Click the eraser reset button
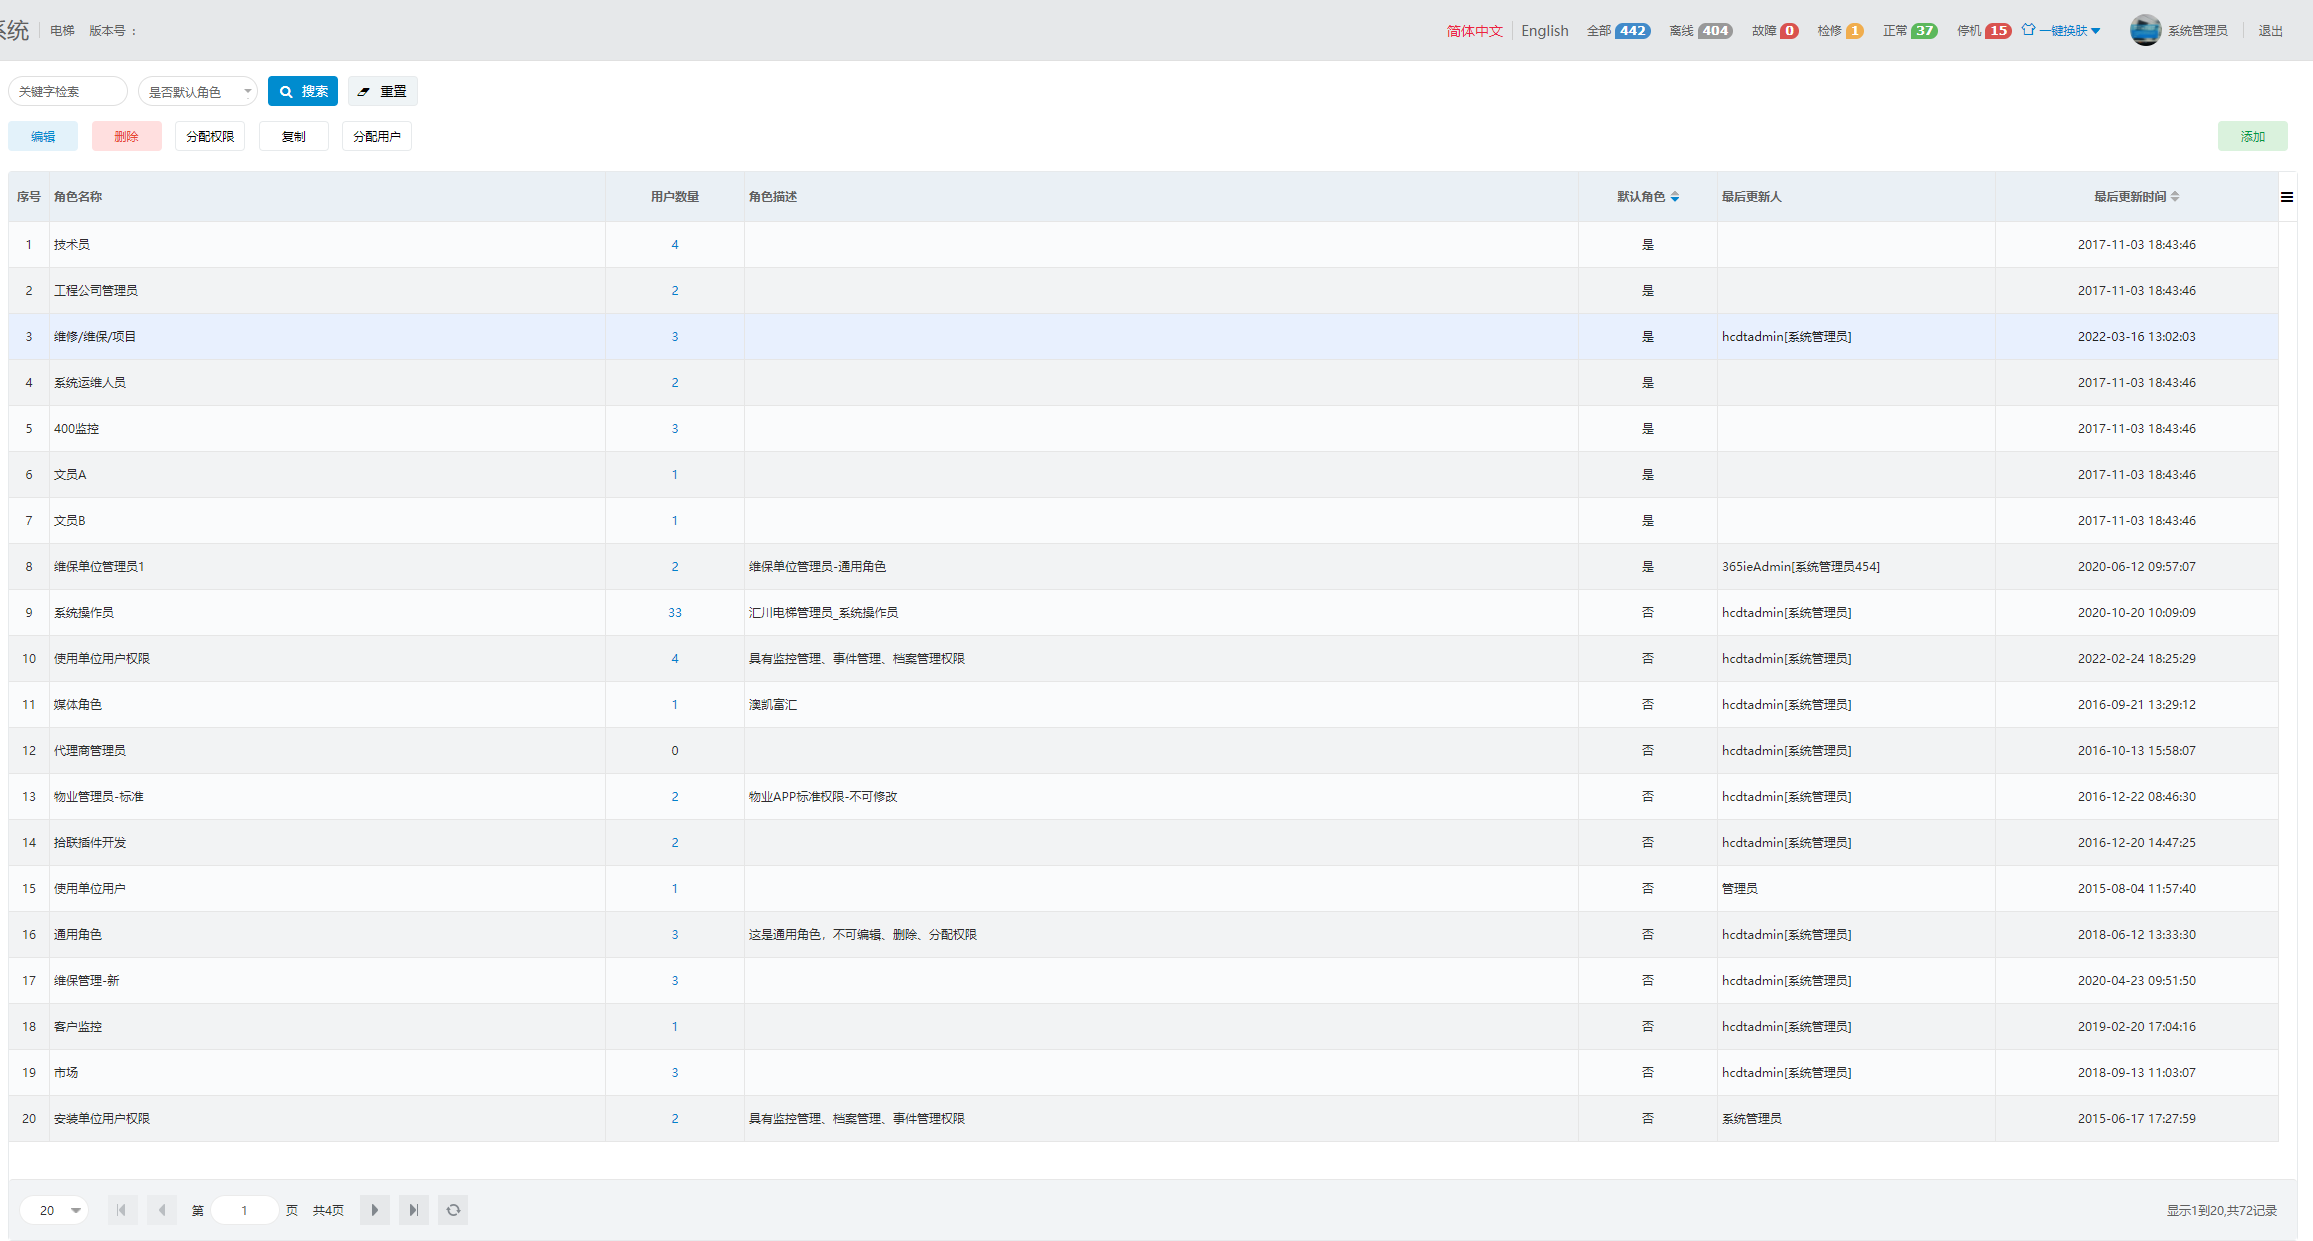Image resolution: width=2313 pixels, height=1241 pixels. click(x=382, y=91)
